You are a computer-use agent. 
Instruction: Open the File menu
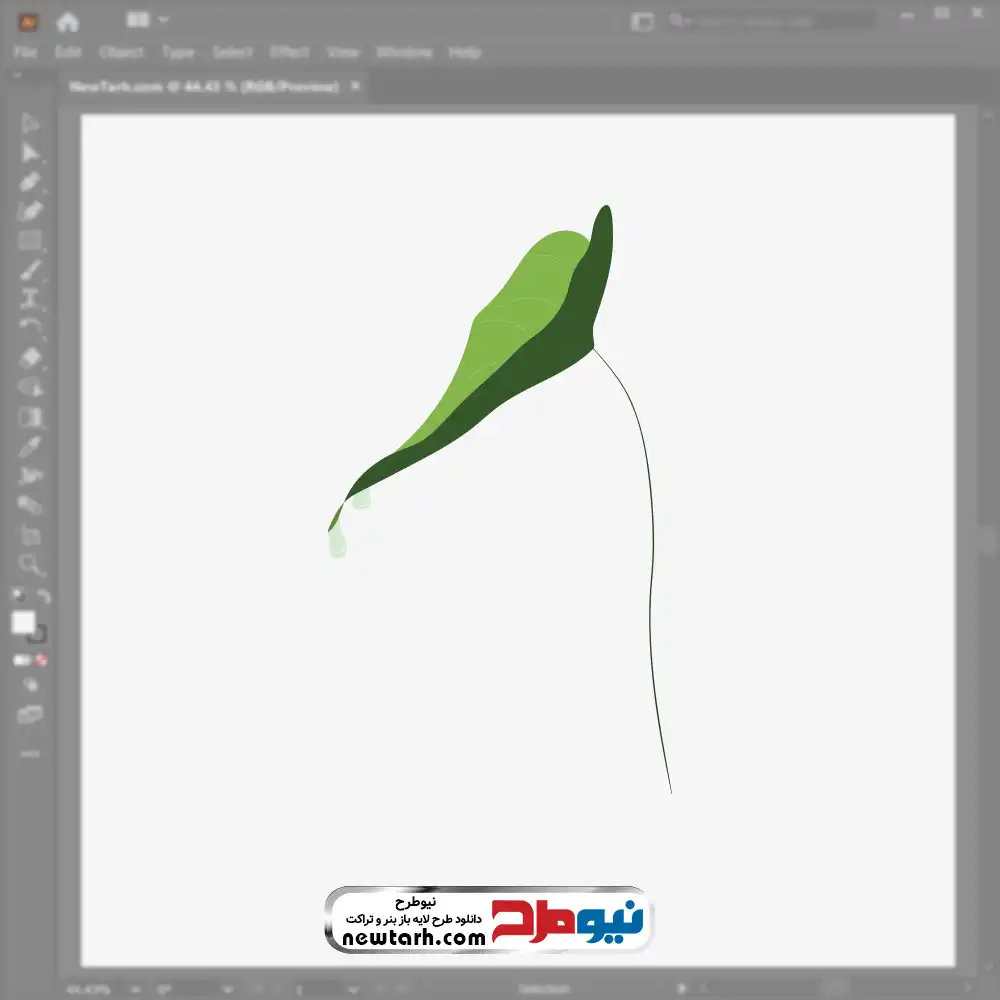[x=26, y=52]
